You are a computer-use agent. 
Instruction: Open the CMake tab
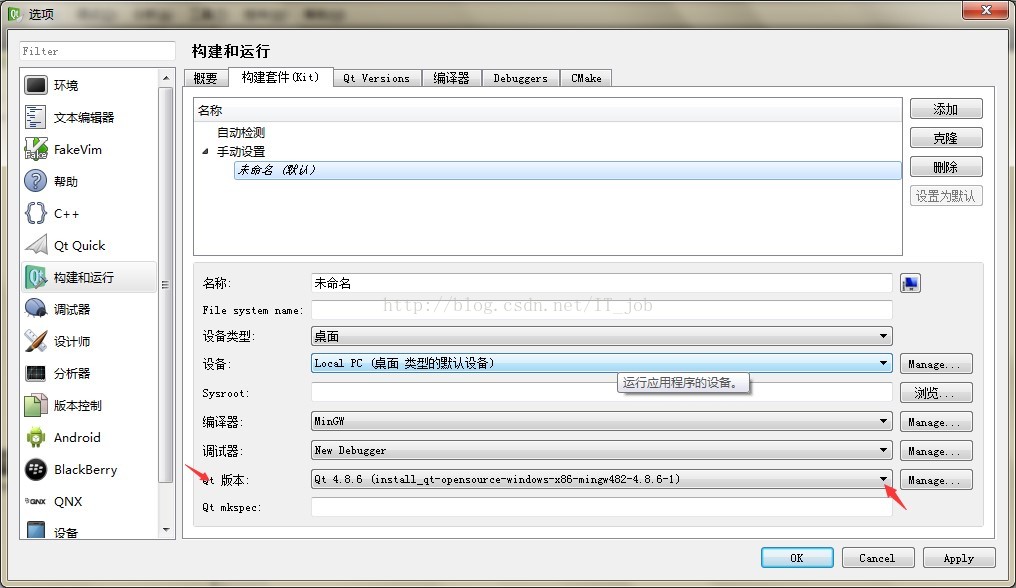586,78
